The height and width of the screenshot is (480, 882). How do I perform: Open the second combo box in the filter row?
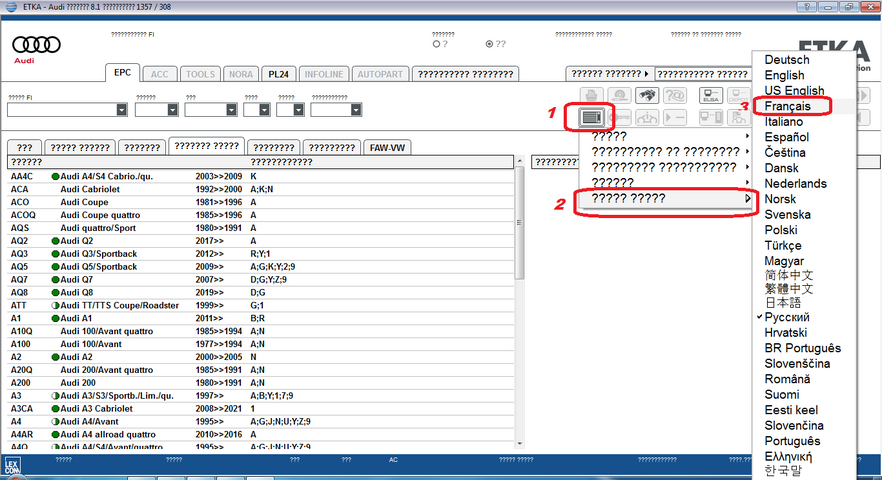coord(156,110)
